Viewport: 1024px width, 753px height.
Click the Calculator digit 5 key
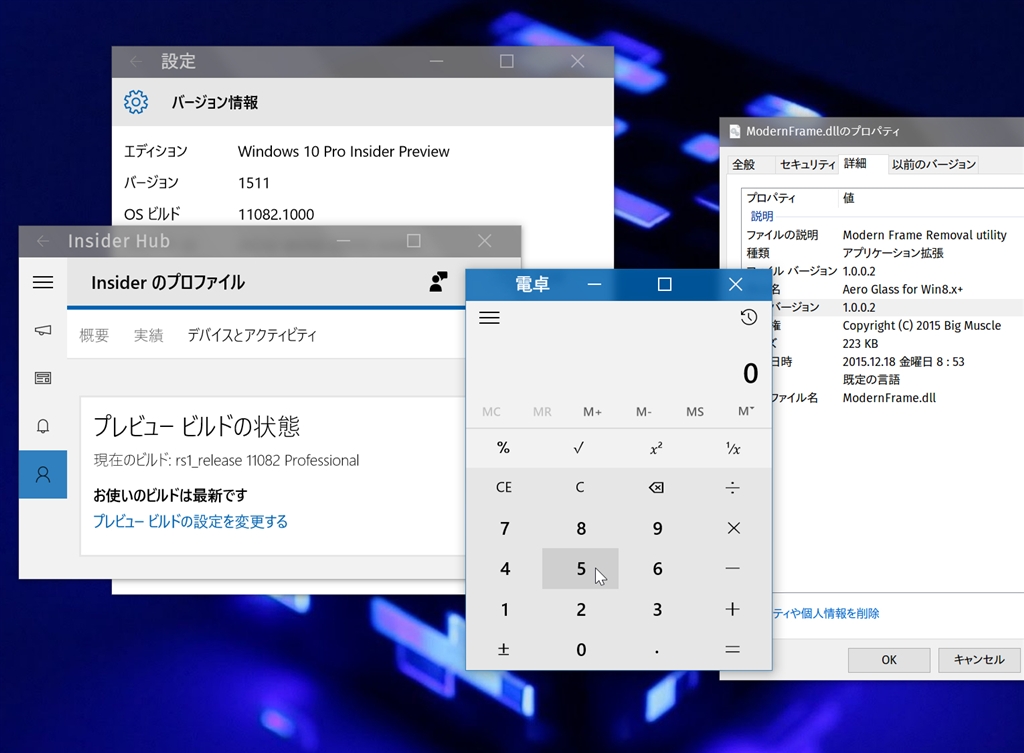click(580, 568)
